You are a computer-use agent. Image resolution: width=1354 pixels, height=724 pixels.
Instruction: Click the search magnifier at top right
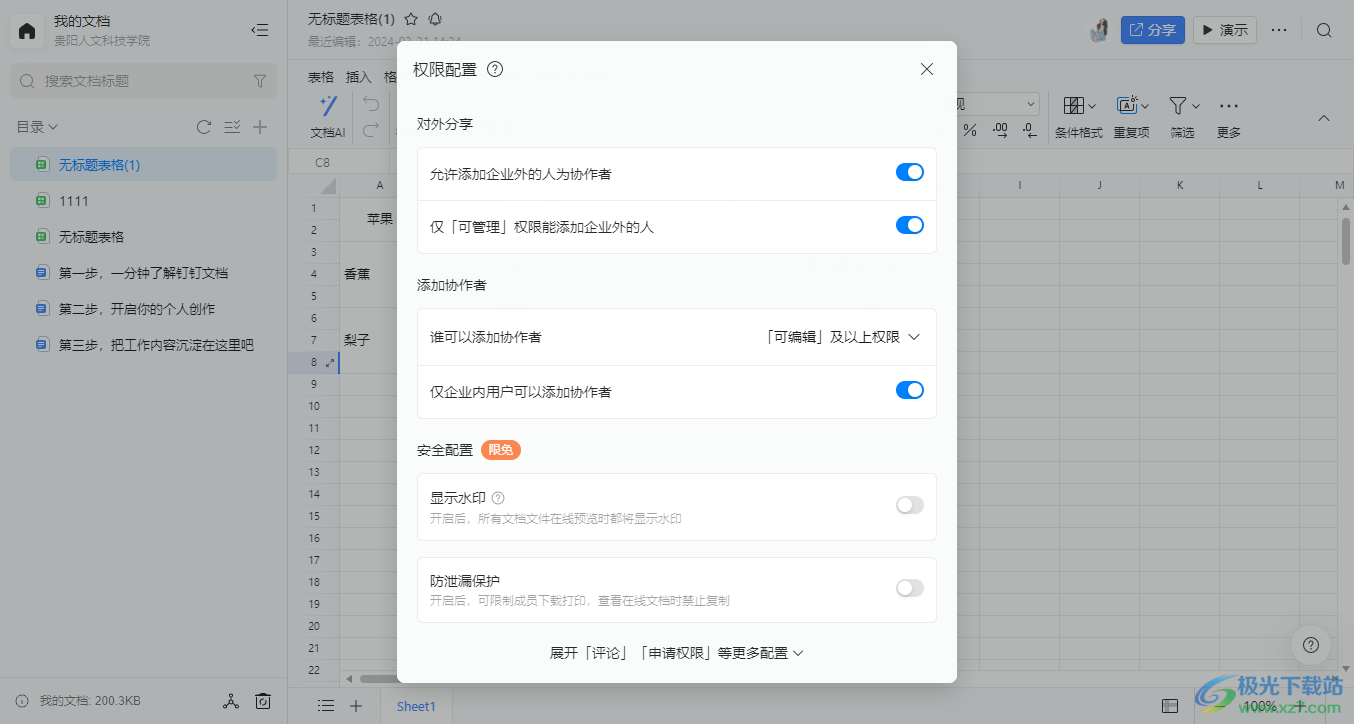(x=1324, y=30)
